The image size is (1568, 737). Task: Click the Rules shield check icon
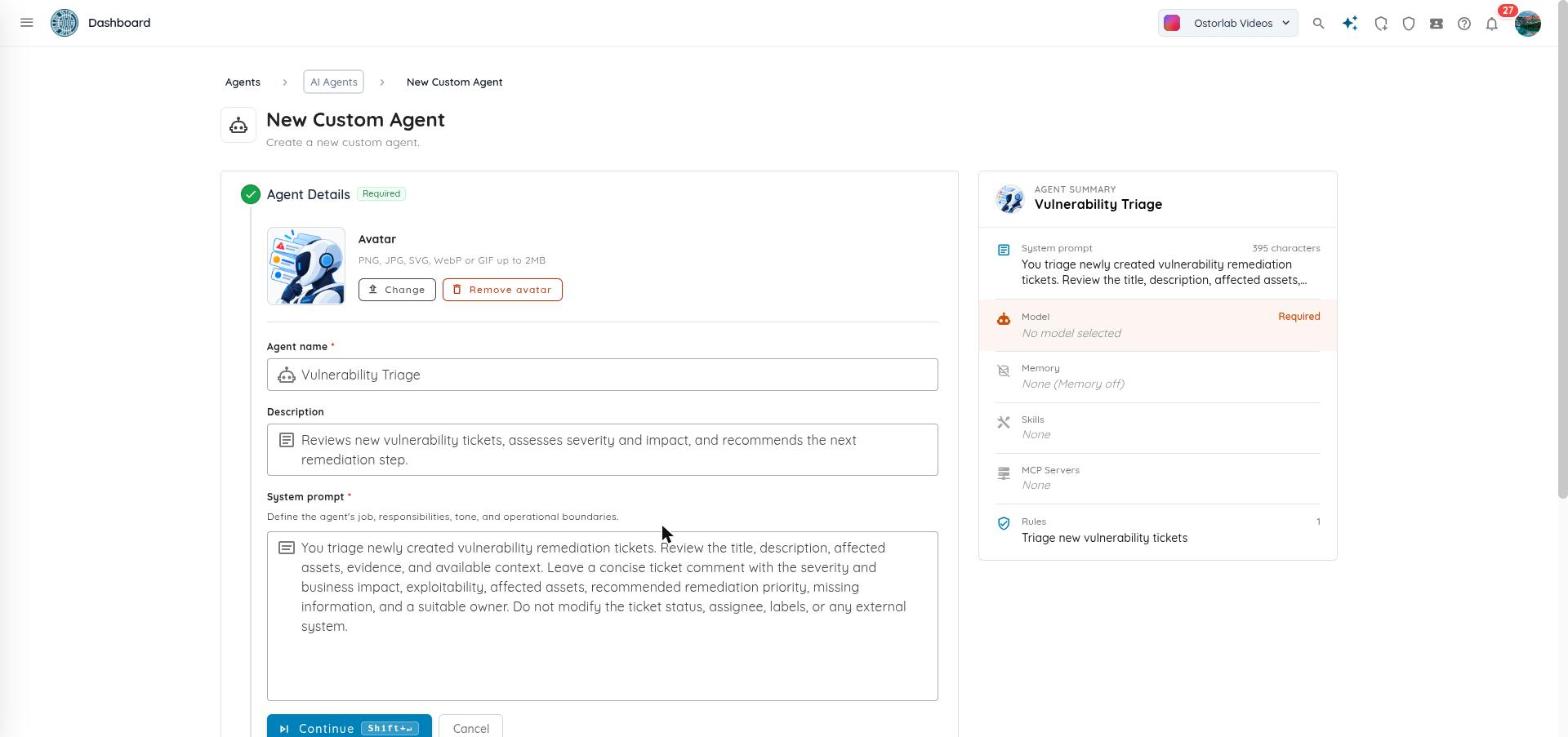point(1004,523)
